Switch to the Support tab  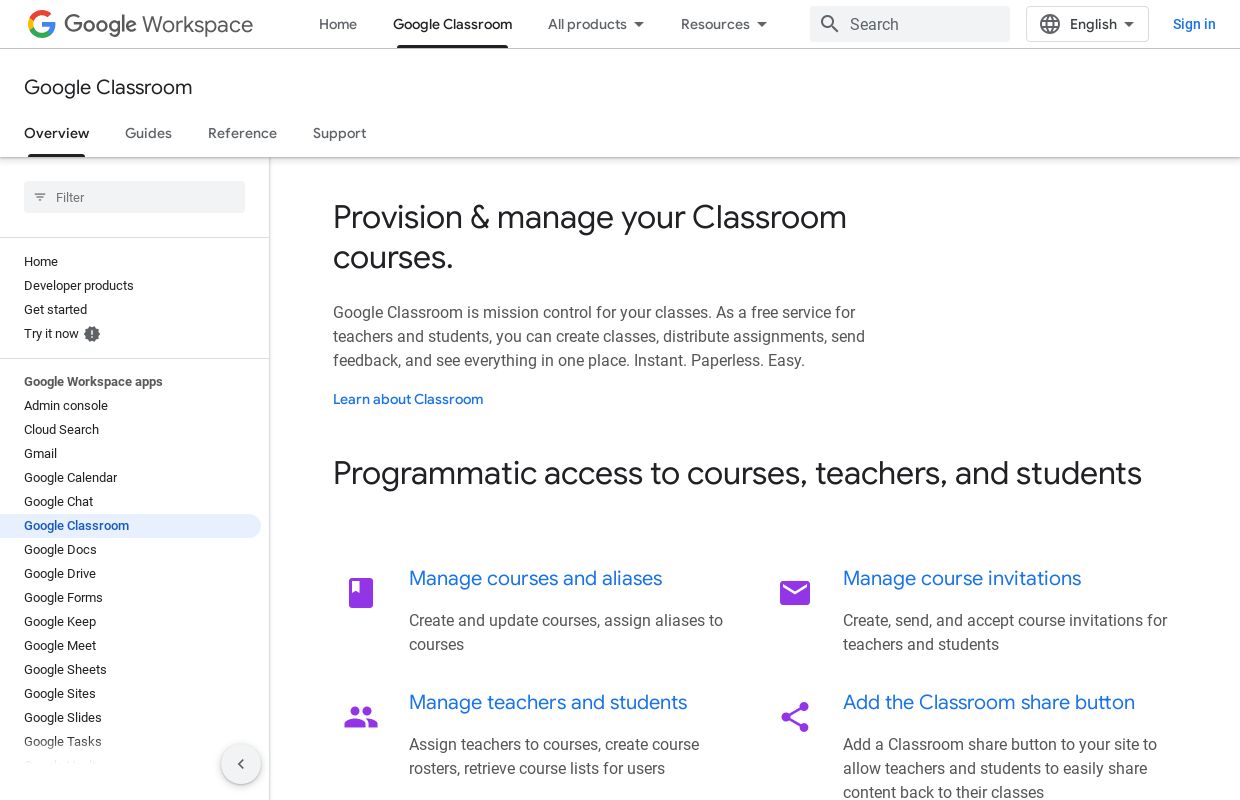[339, 133]
